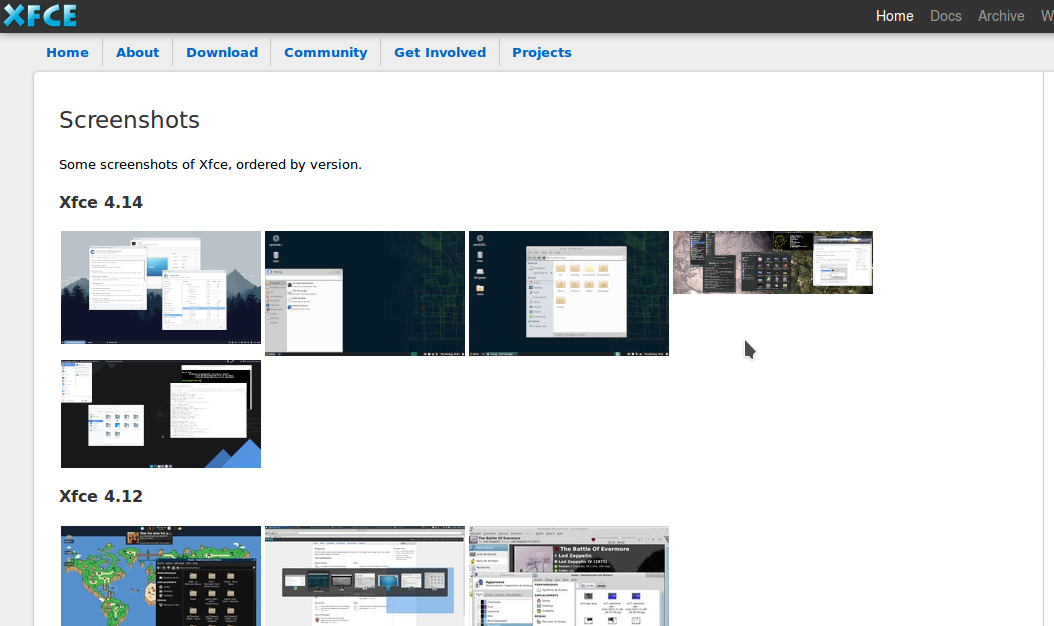Open the Archive link in the top bar

(1000, 16)
